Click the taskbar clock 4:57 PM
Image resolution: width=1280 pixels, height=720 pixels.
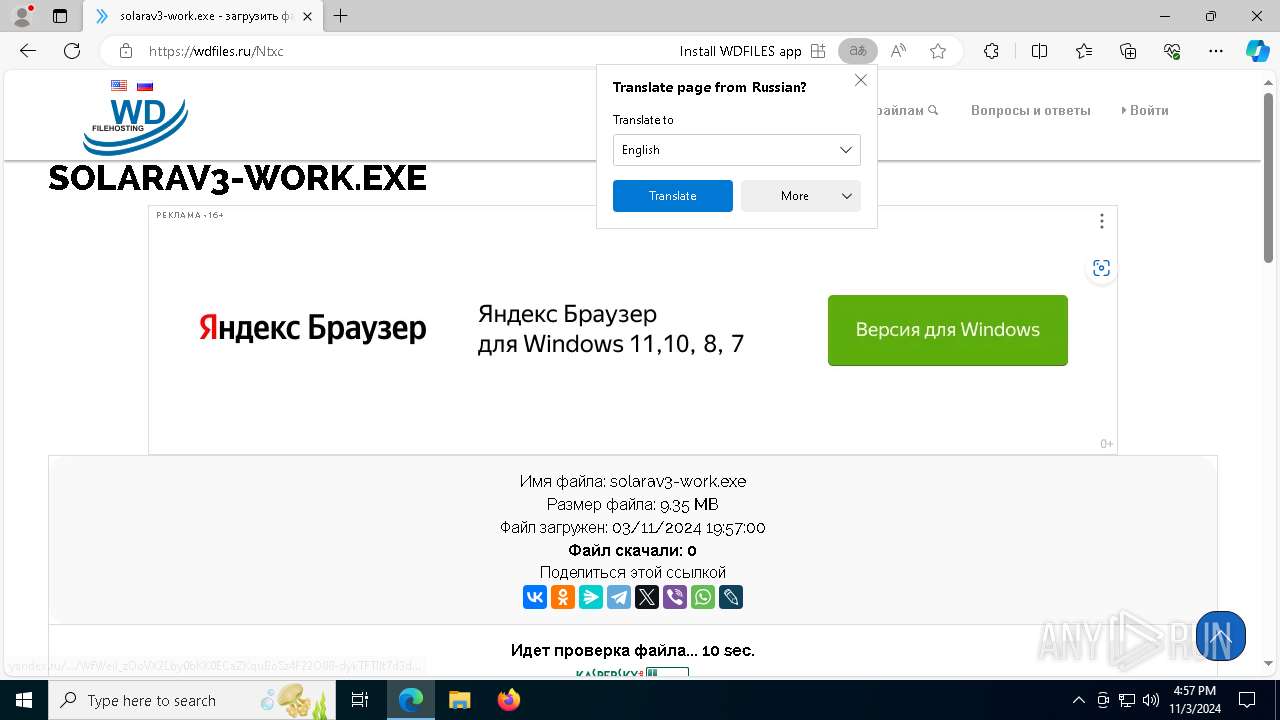[x=1195, y=700]
